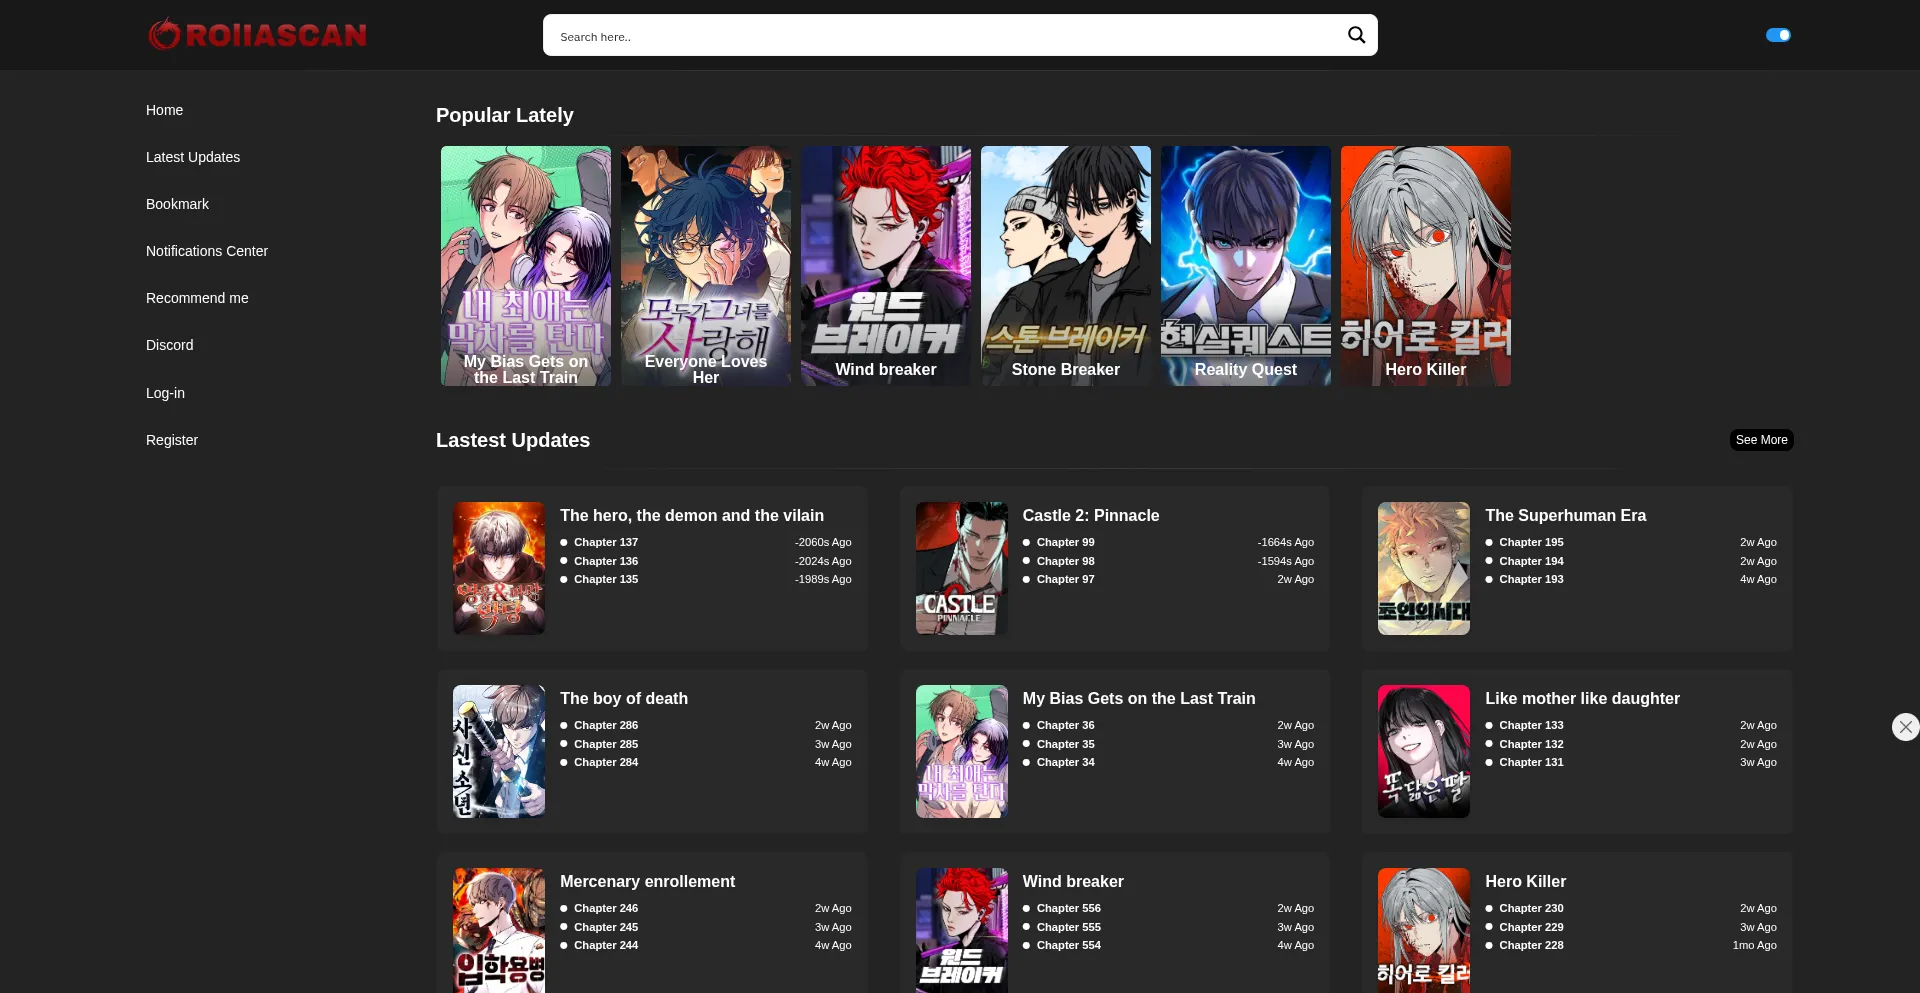
Task: Open My Bias Gets on the Last Train title link
Action: click(1139, 698)
